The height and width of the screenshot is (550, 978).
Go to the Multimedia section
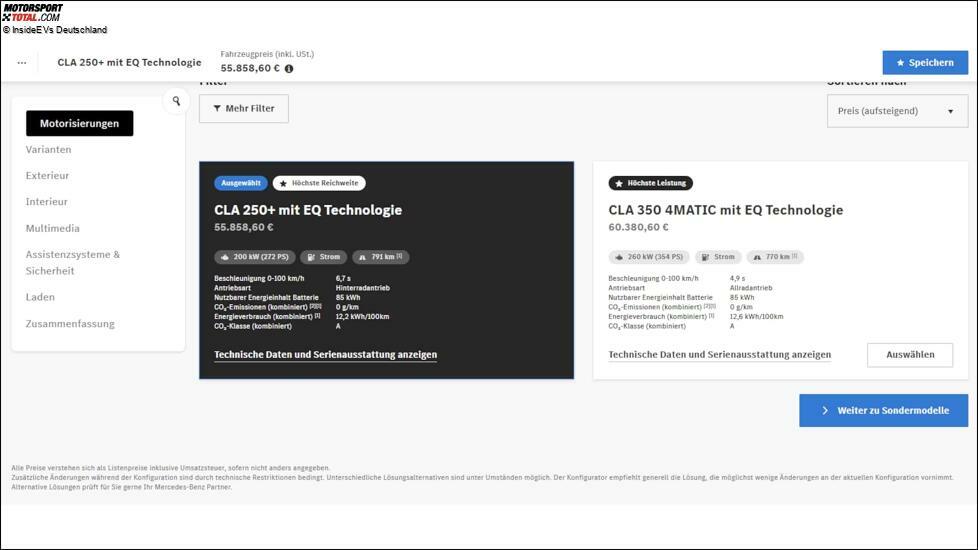click(x=52, y=228)
